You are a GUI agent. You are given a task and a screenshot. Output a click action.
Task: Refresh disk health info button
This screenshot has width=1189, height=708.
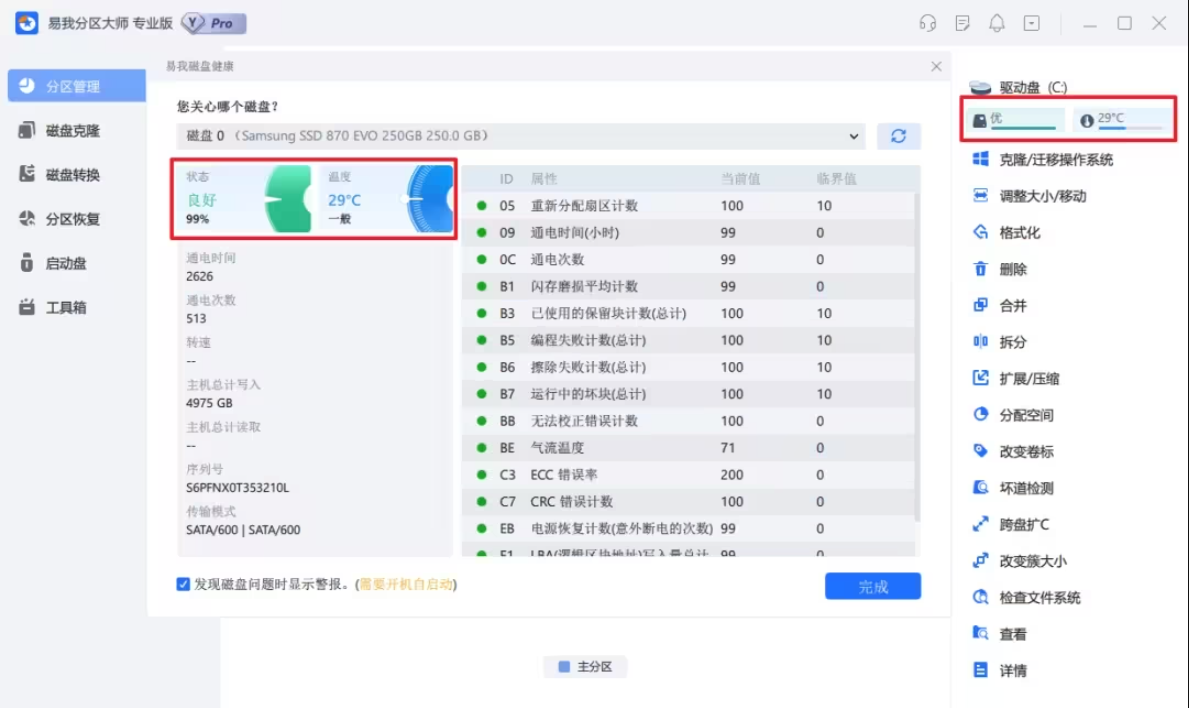pyautogui.click(x=899, y=136)
